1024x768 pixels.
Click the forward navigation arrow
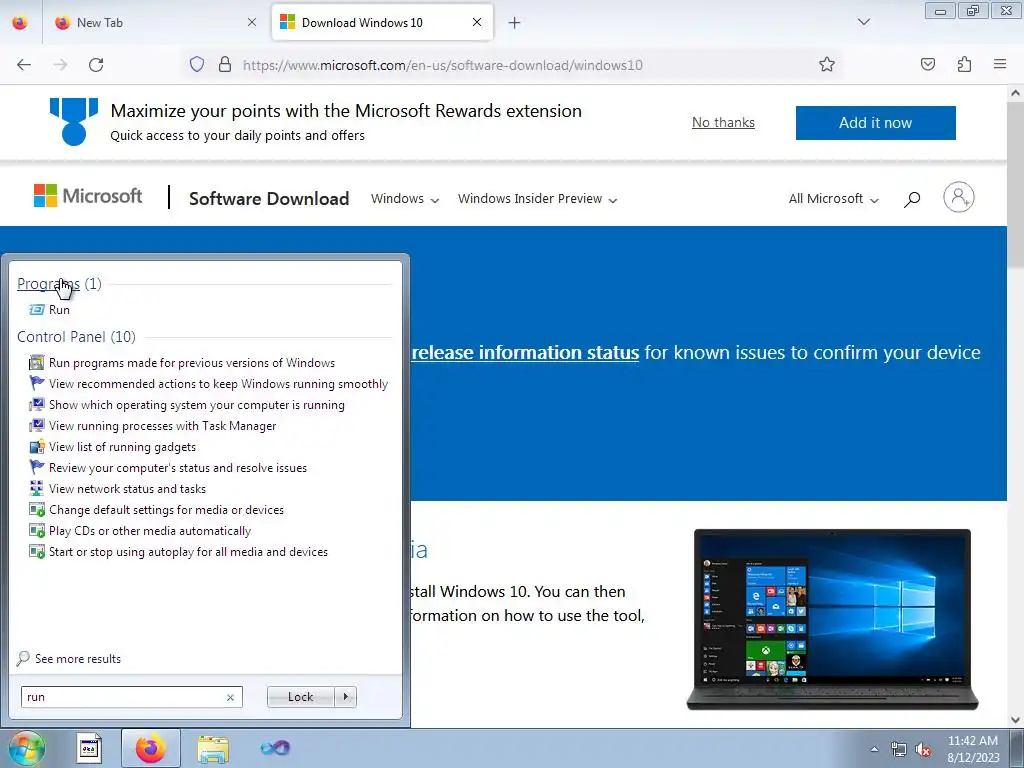[x=60, y=65]
